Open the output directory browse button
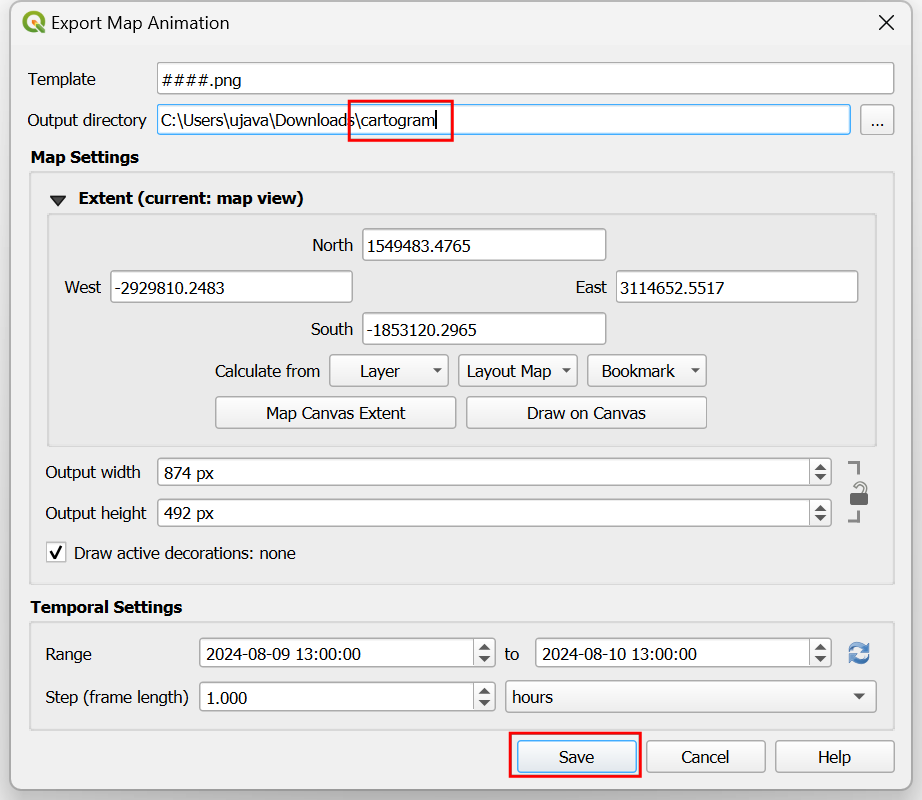 [x=876, y=120]
